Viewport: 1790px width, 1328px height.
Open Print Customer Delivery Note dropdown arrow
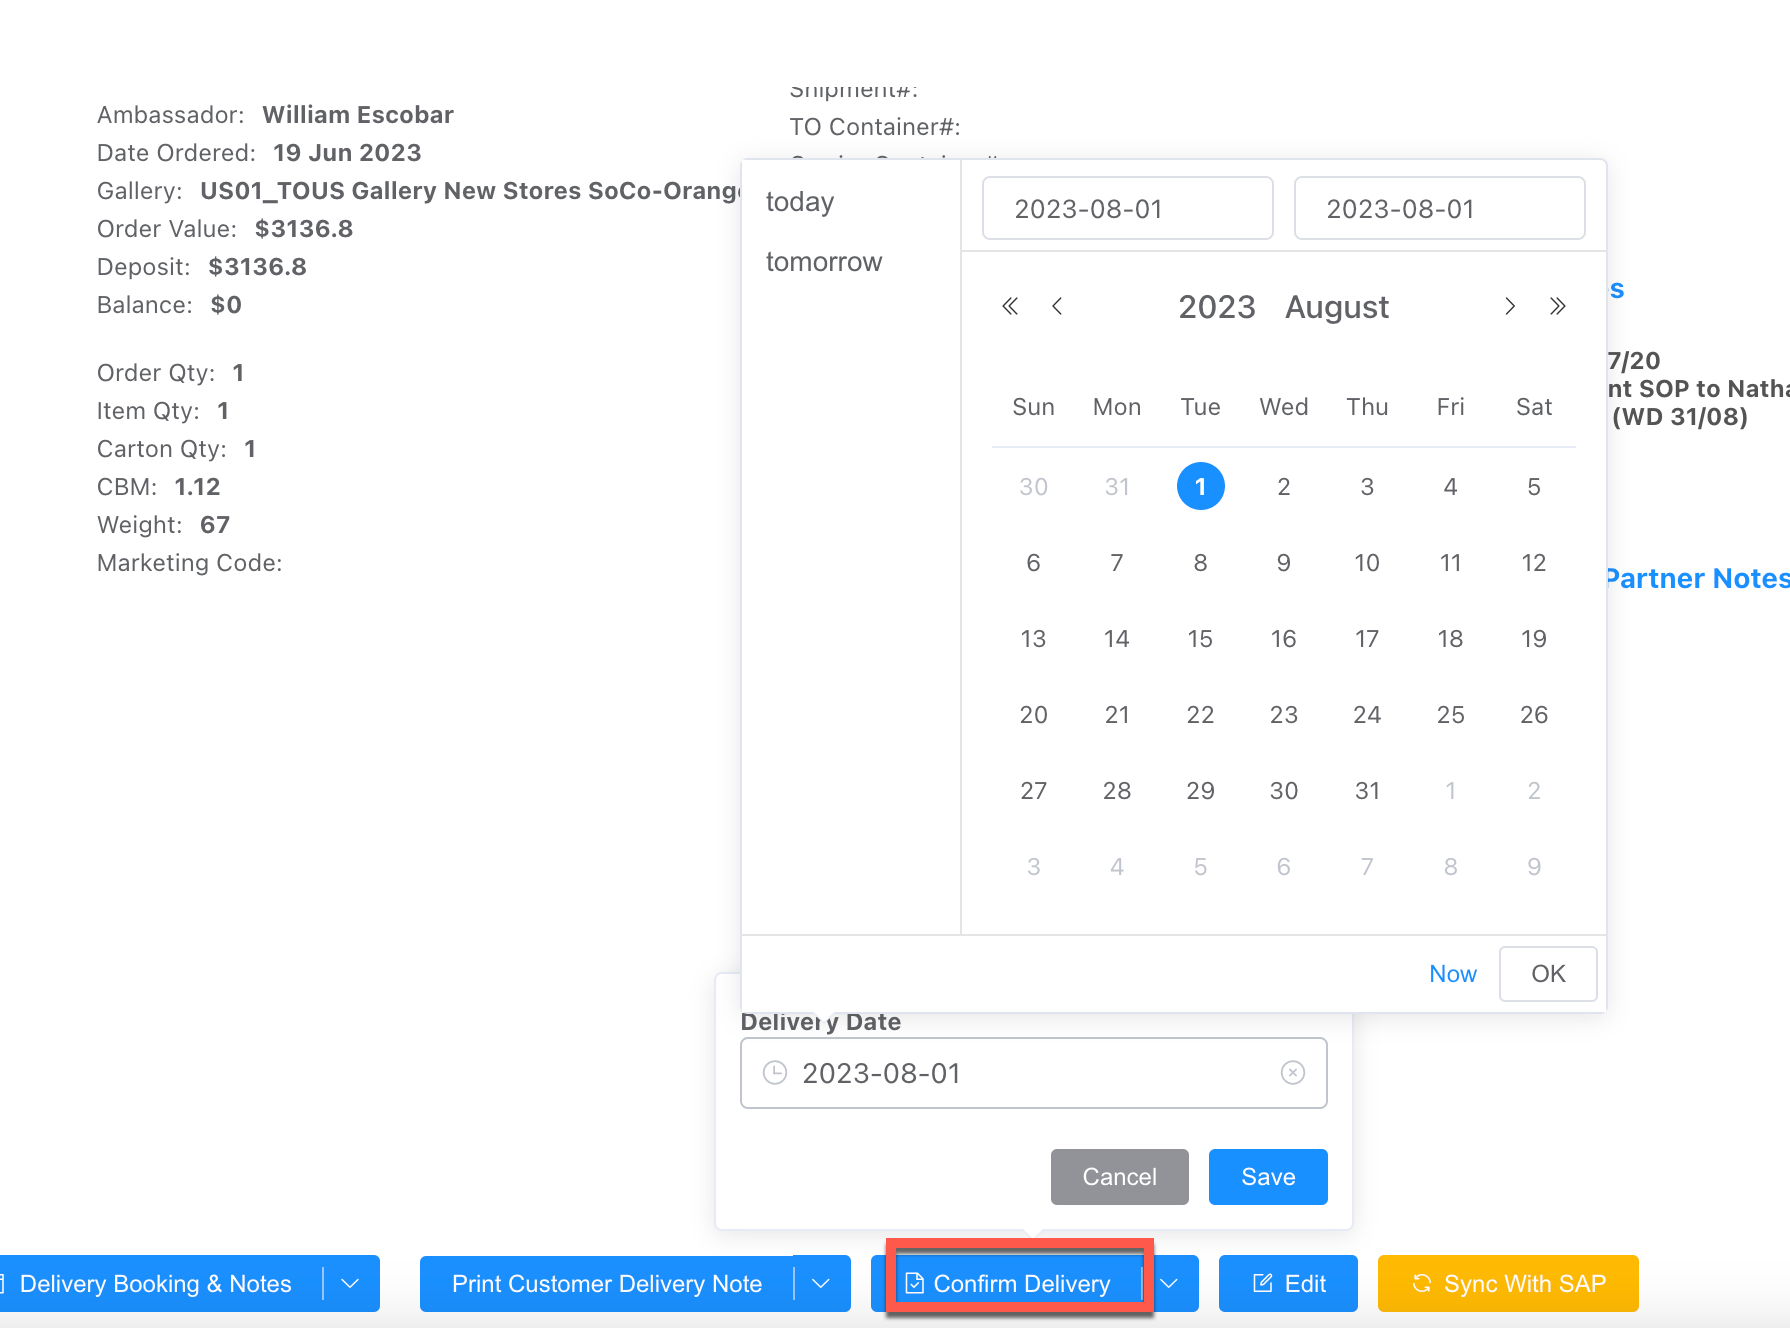(821, 1283)
